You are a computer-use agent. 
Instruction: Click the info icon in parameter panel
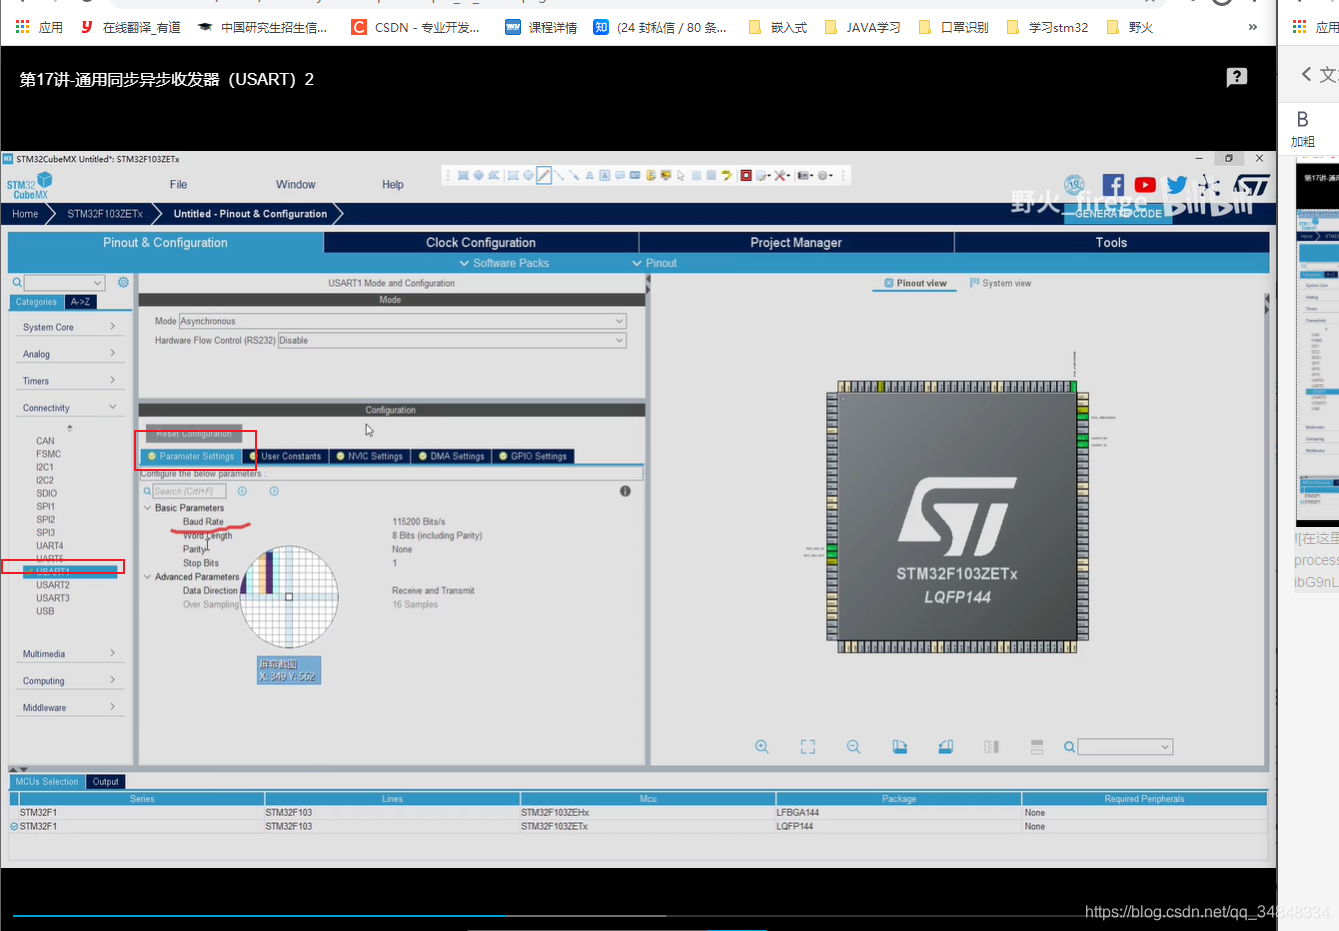pos(625,491)
